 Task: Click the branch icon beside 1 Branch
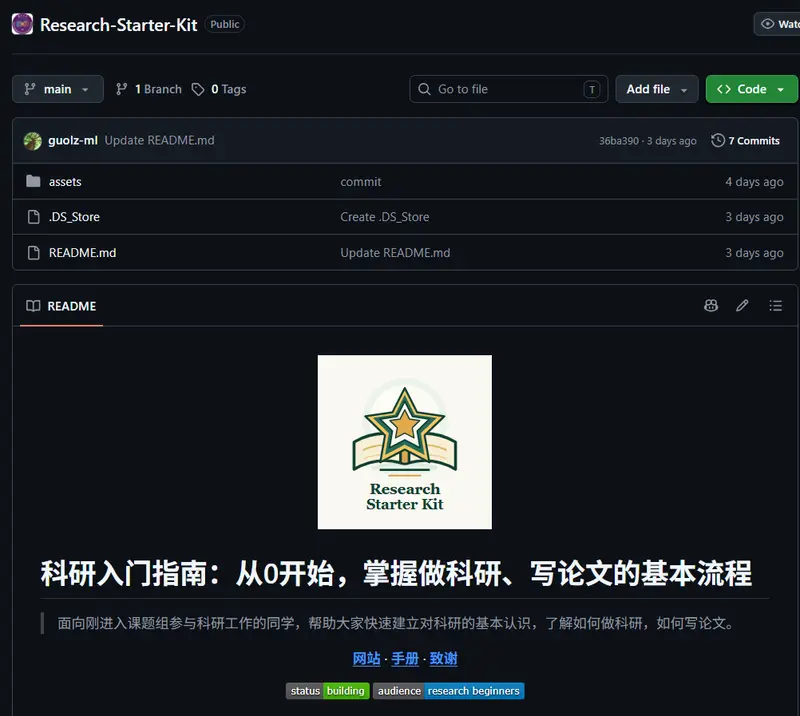click(x=121, y=89)
